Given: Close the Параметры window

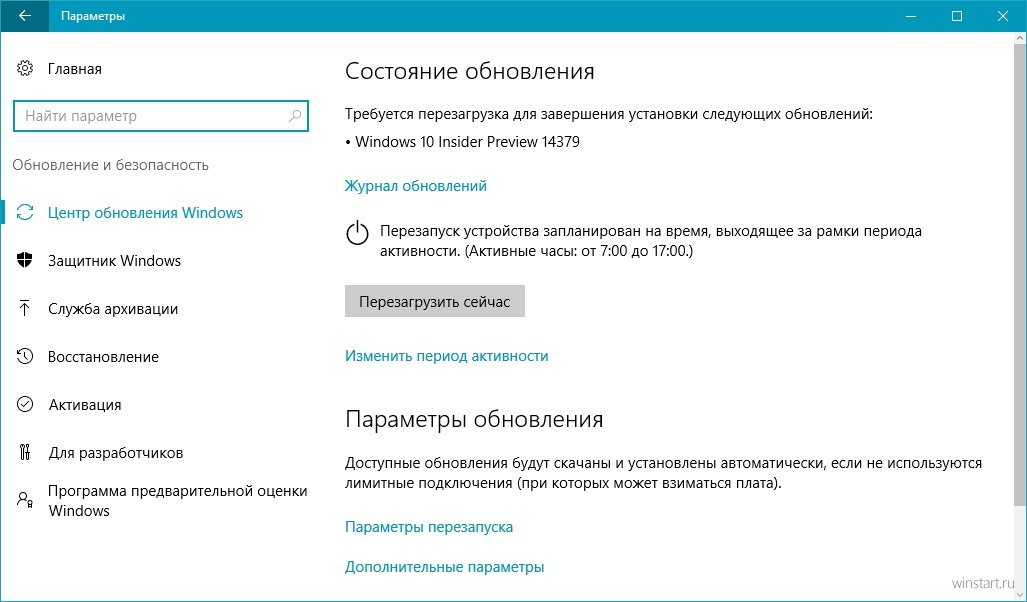Looking at the screenshot, I should pyautogui.click(x=1003, y=16).
